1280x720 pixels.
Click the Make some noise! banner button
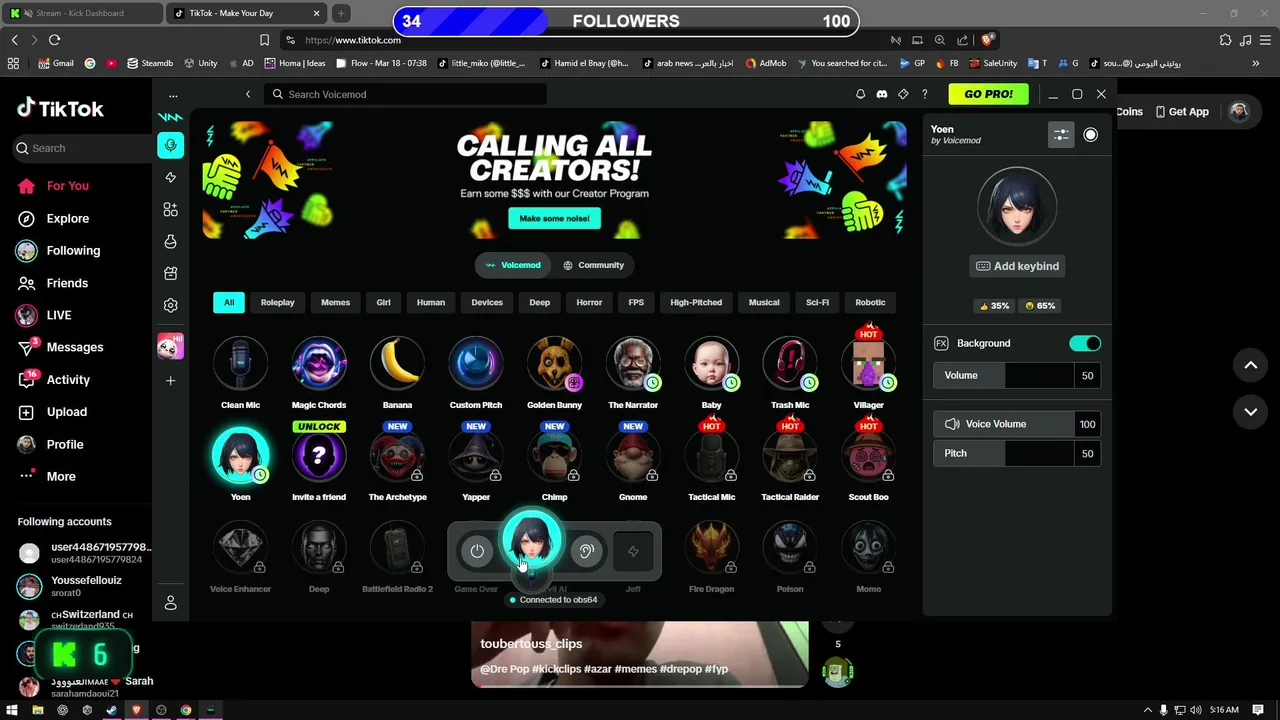coord(554,218)
